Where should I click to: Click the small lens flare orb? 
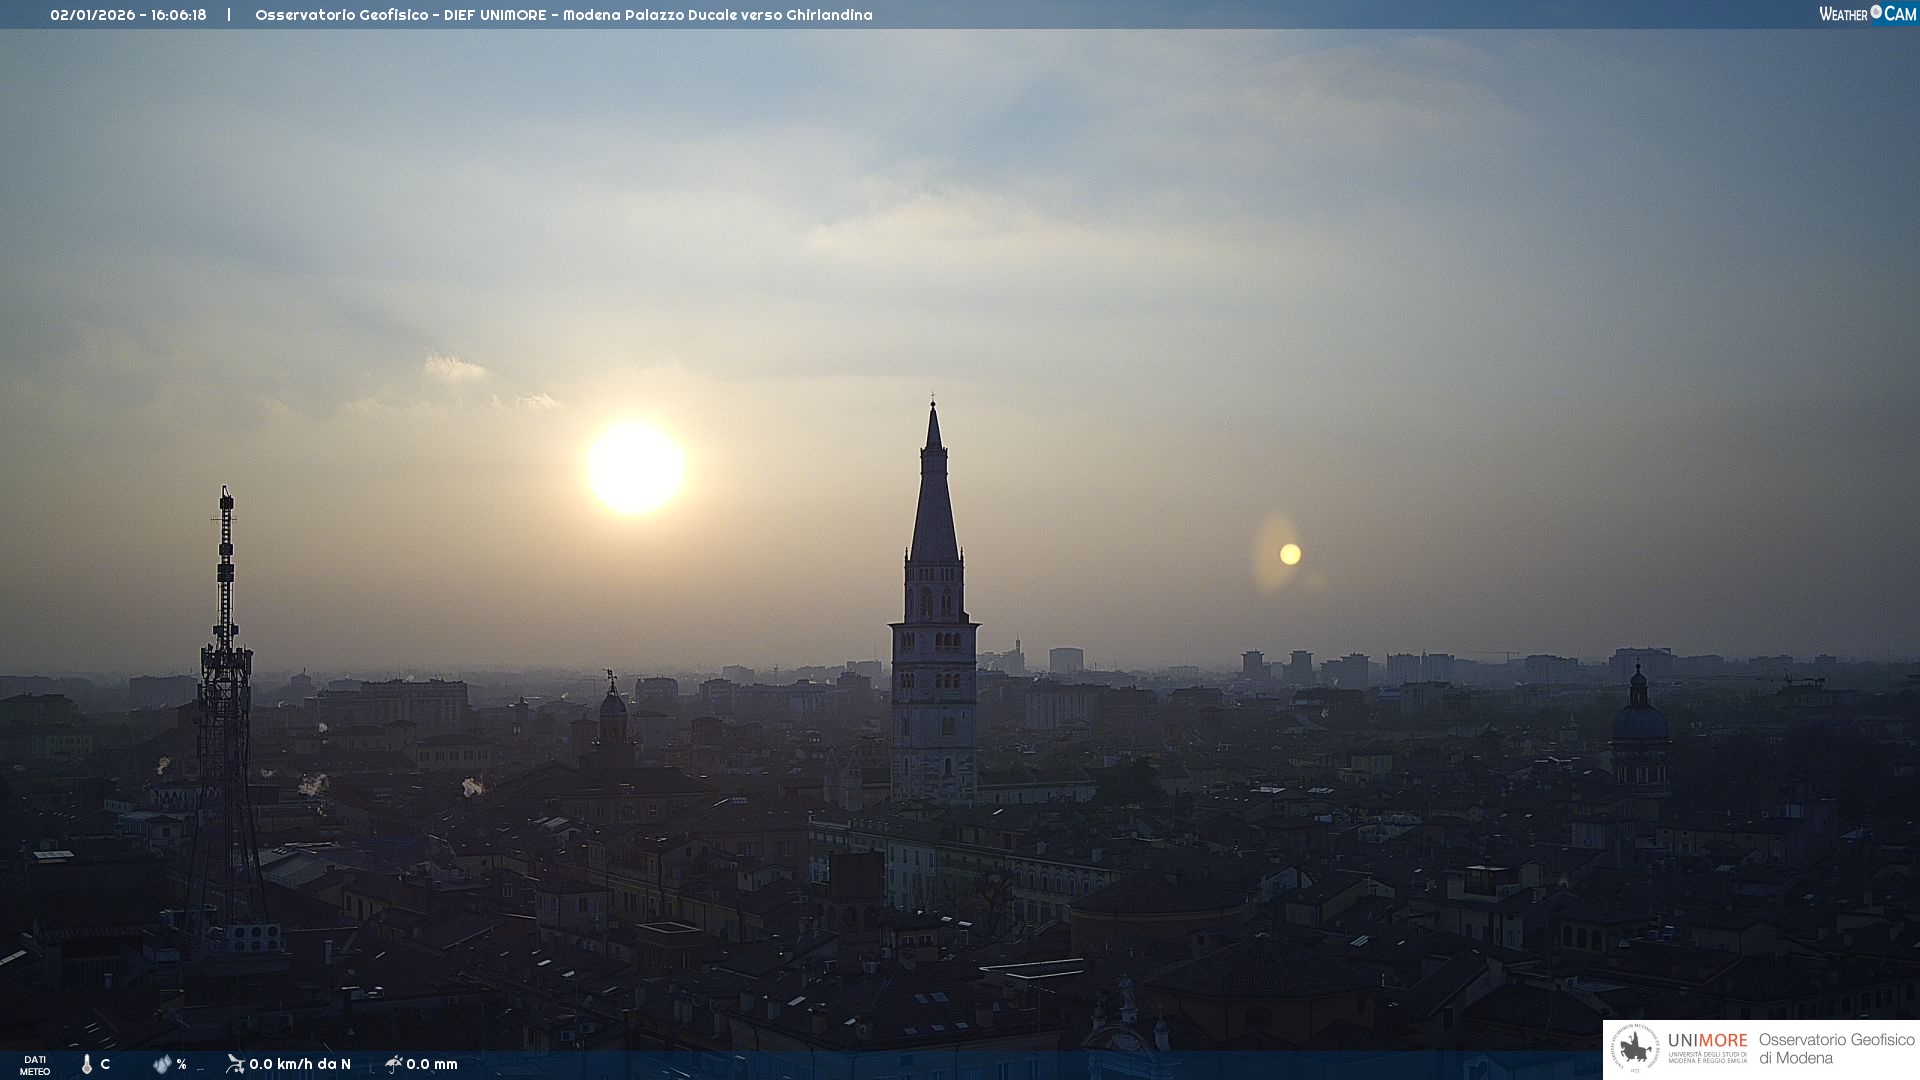coord(1290,554)
